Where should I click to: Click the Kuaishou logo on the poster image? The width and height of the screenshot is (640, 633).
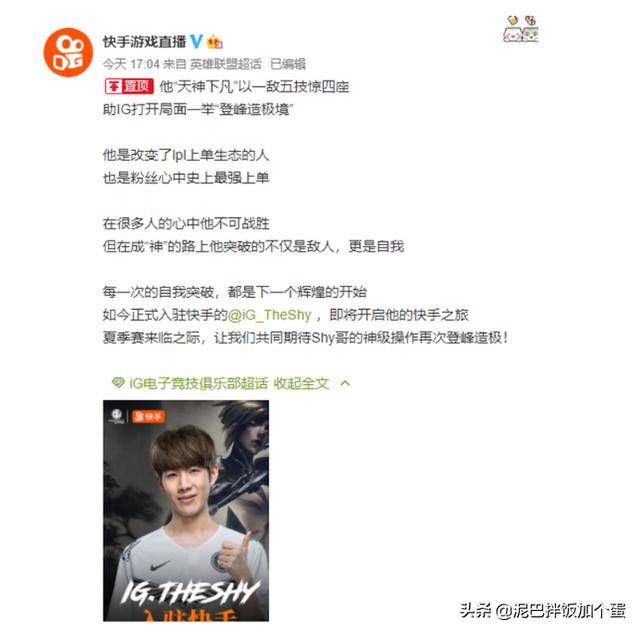[x=149, y=416]
